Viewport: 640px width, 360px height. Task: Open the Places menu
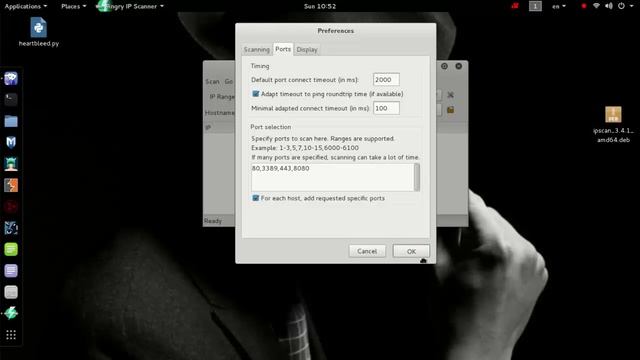[73, 6]
